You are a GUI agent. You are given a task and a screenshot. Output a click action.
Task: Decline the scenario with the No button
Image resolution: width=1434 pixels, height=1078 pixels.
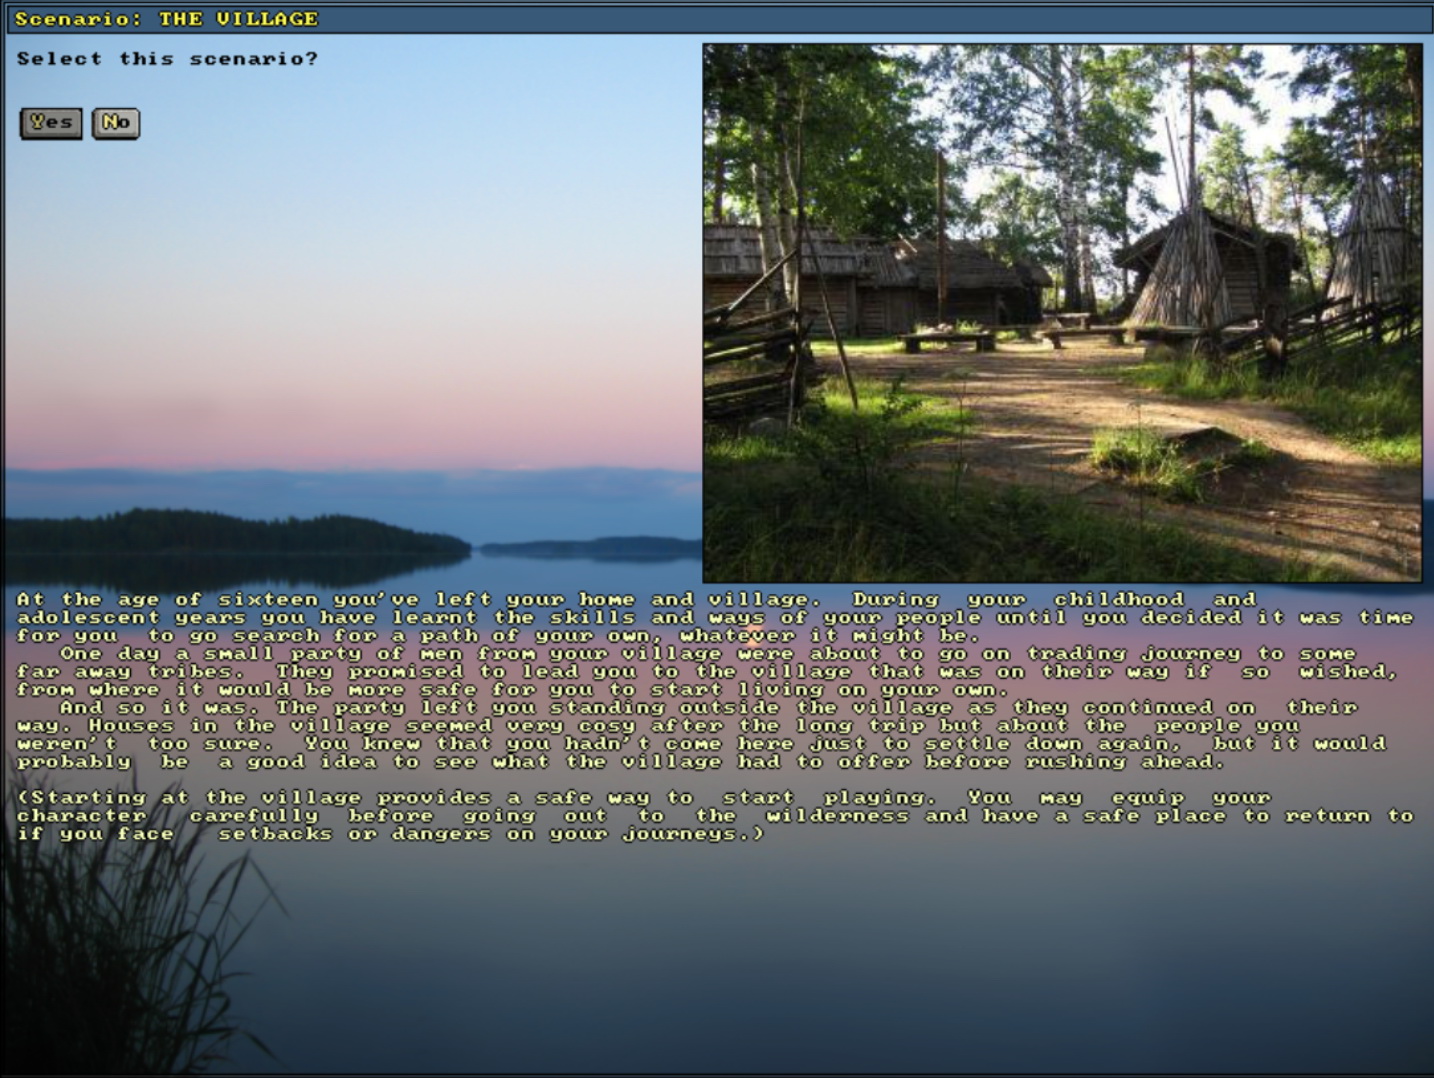(x=116, y=123)
